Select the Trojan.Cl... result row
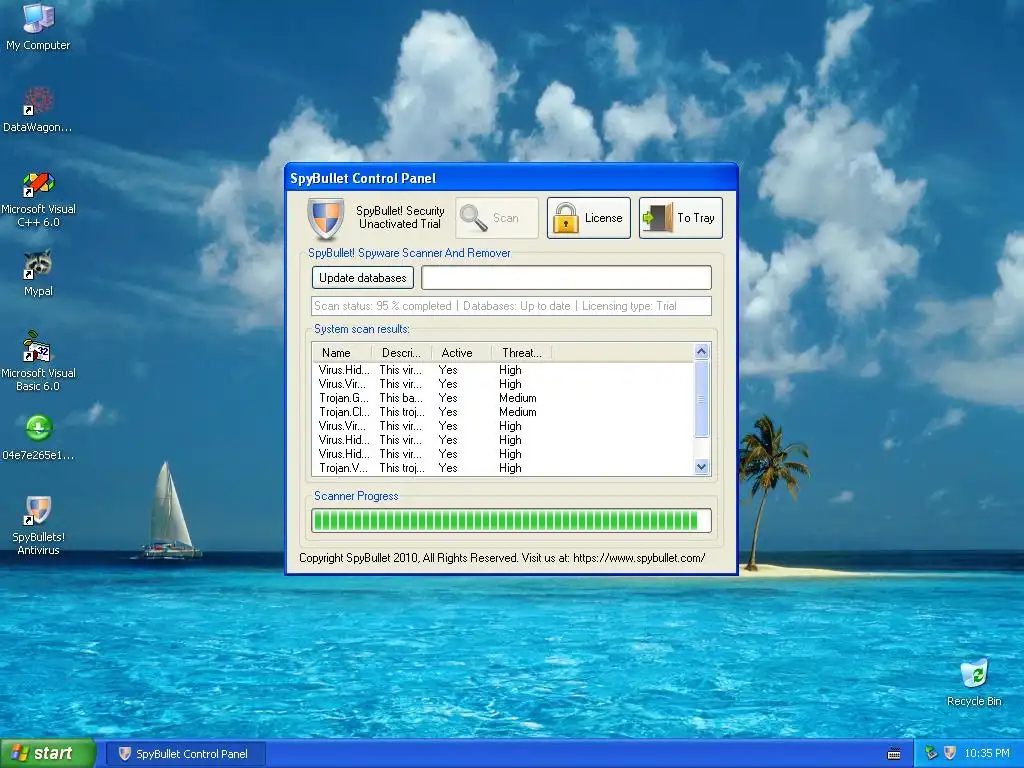The image size is (1024, 768). (503, 412)
